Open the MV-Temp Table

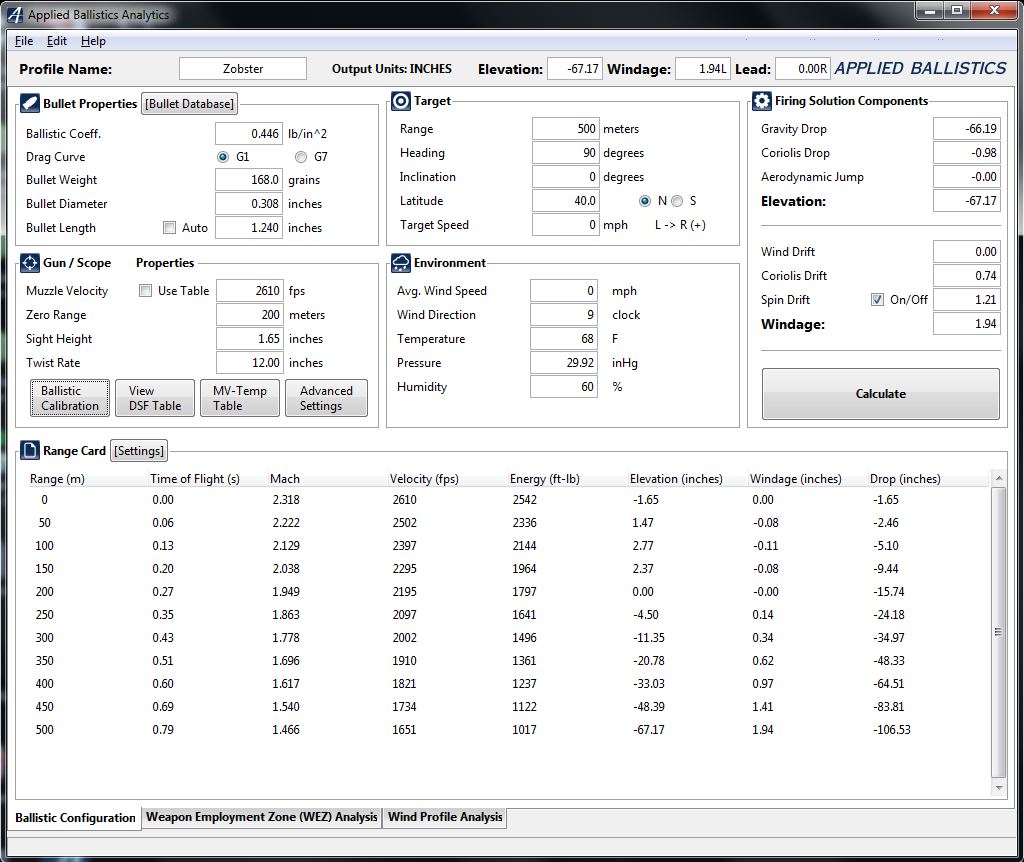coord(240,398)
